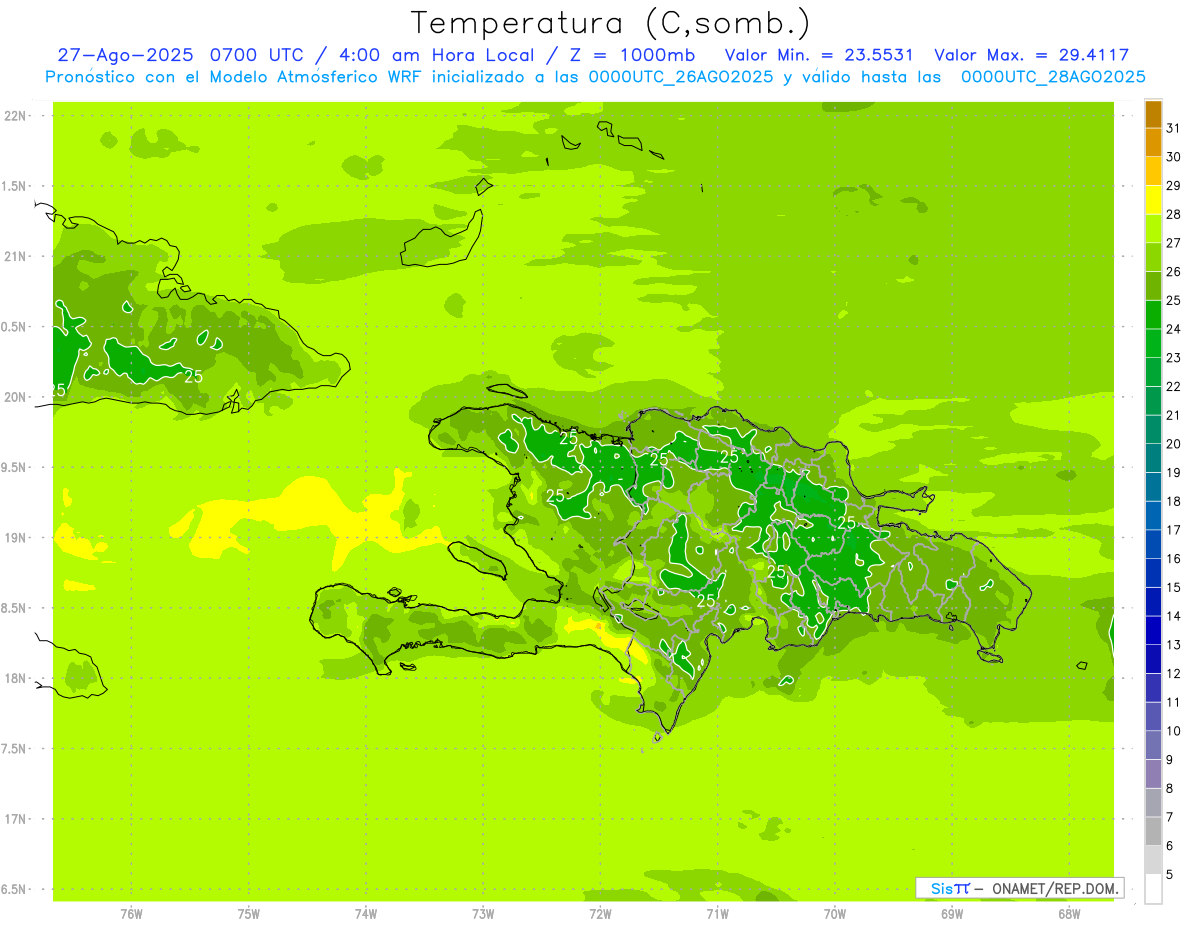1200x927 pixels.
Task: Click the '19N' latitude axis label
Action: click(17, 538)
